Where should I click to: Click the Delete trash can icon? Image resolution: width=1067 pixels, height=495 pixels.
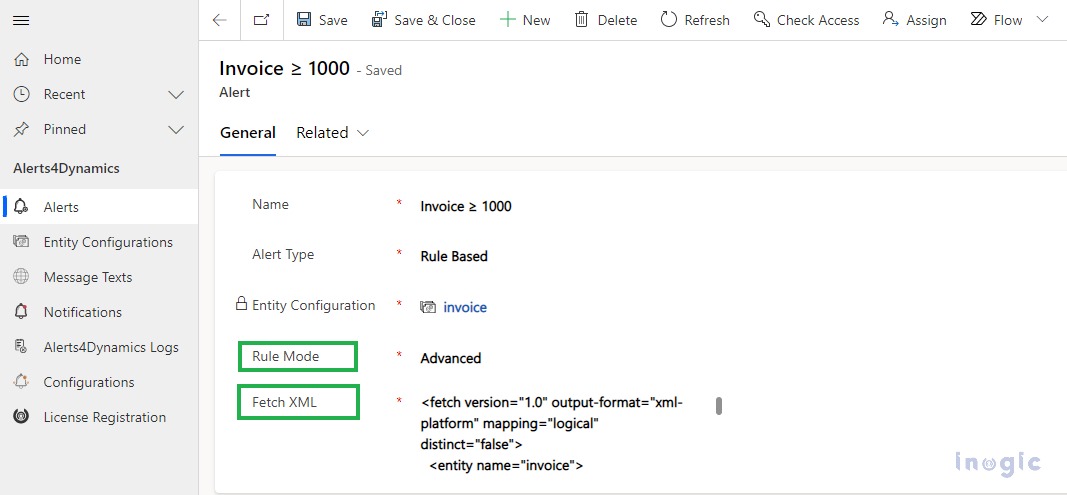pyautogui.click(x=581, y=20)
